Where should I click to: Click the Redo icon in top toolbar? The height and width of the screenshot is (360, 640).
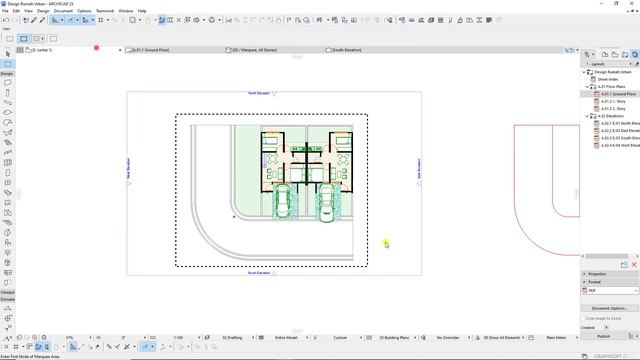[x=15, y=20]
